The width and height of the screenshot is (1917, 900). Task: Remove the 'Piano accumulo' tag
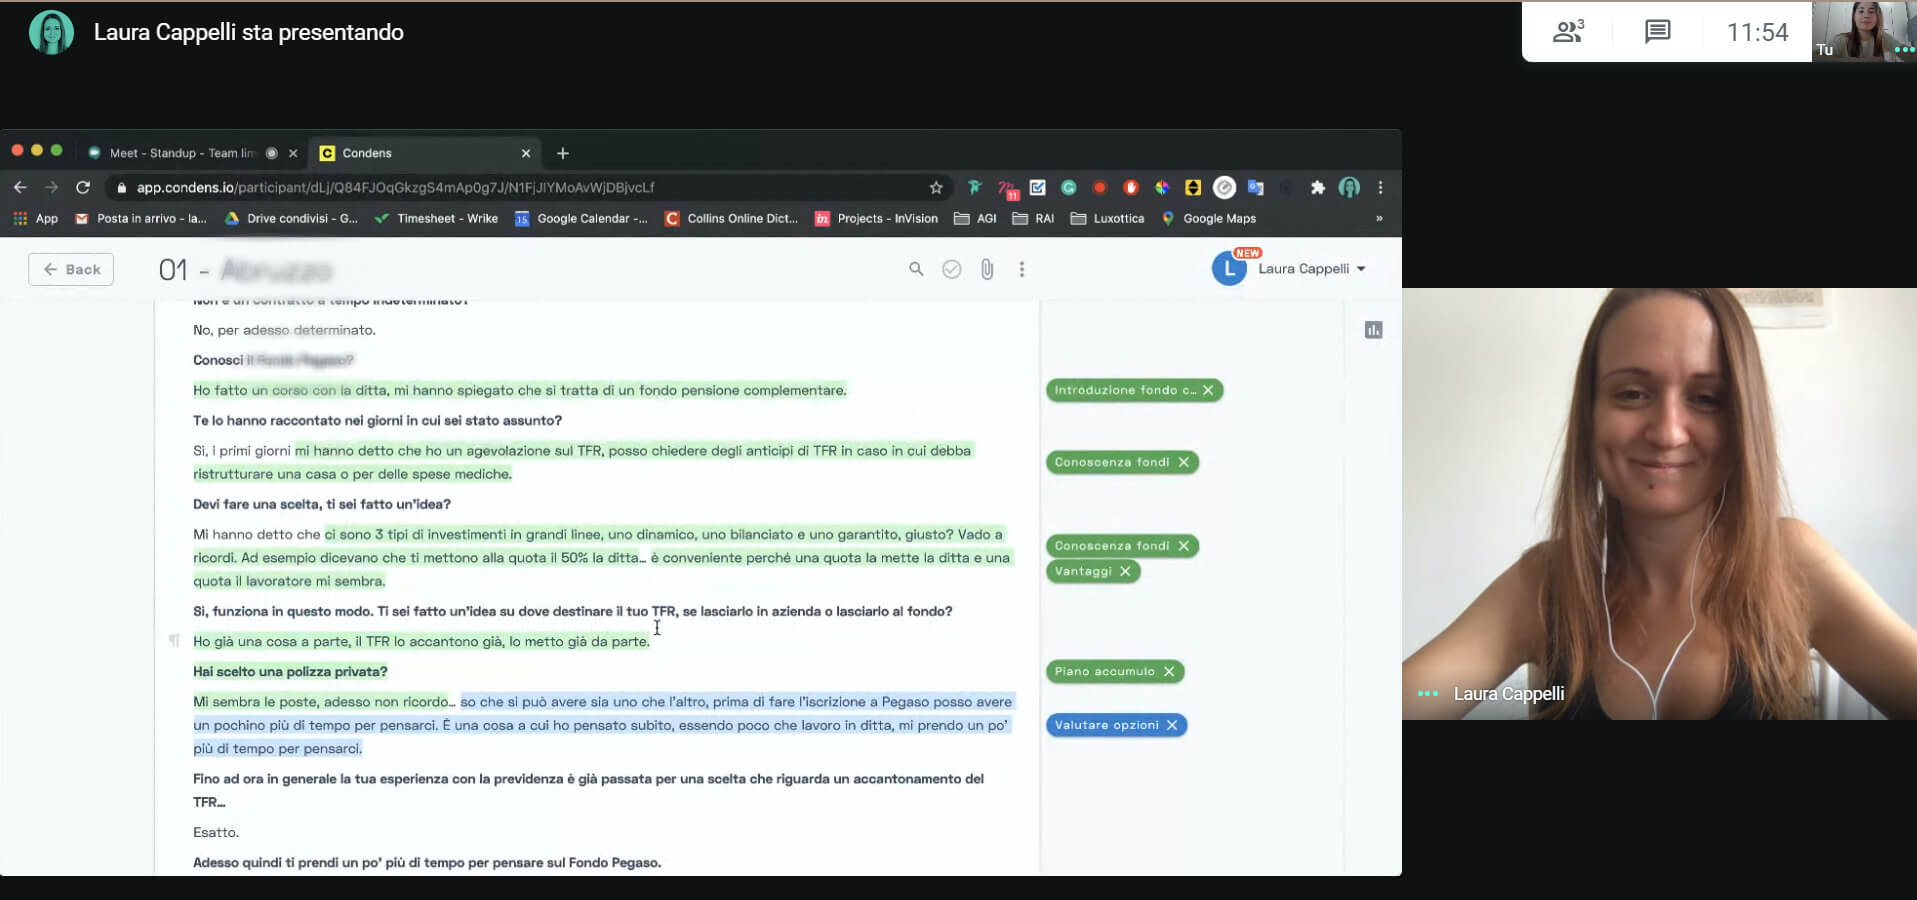(1169, 671)
